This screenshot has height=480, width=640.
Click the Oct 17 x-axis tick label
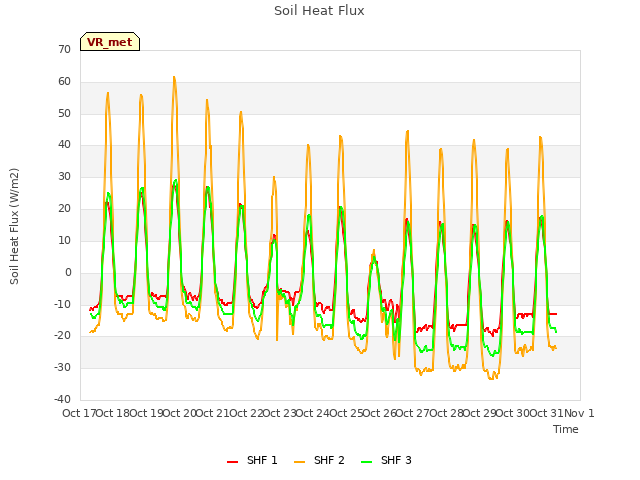tap(79, 413)
